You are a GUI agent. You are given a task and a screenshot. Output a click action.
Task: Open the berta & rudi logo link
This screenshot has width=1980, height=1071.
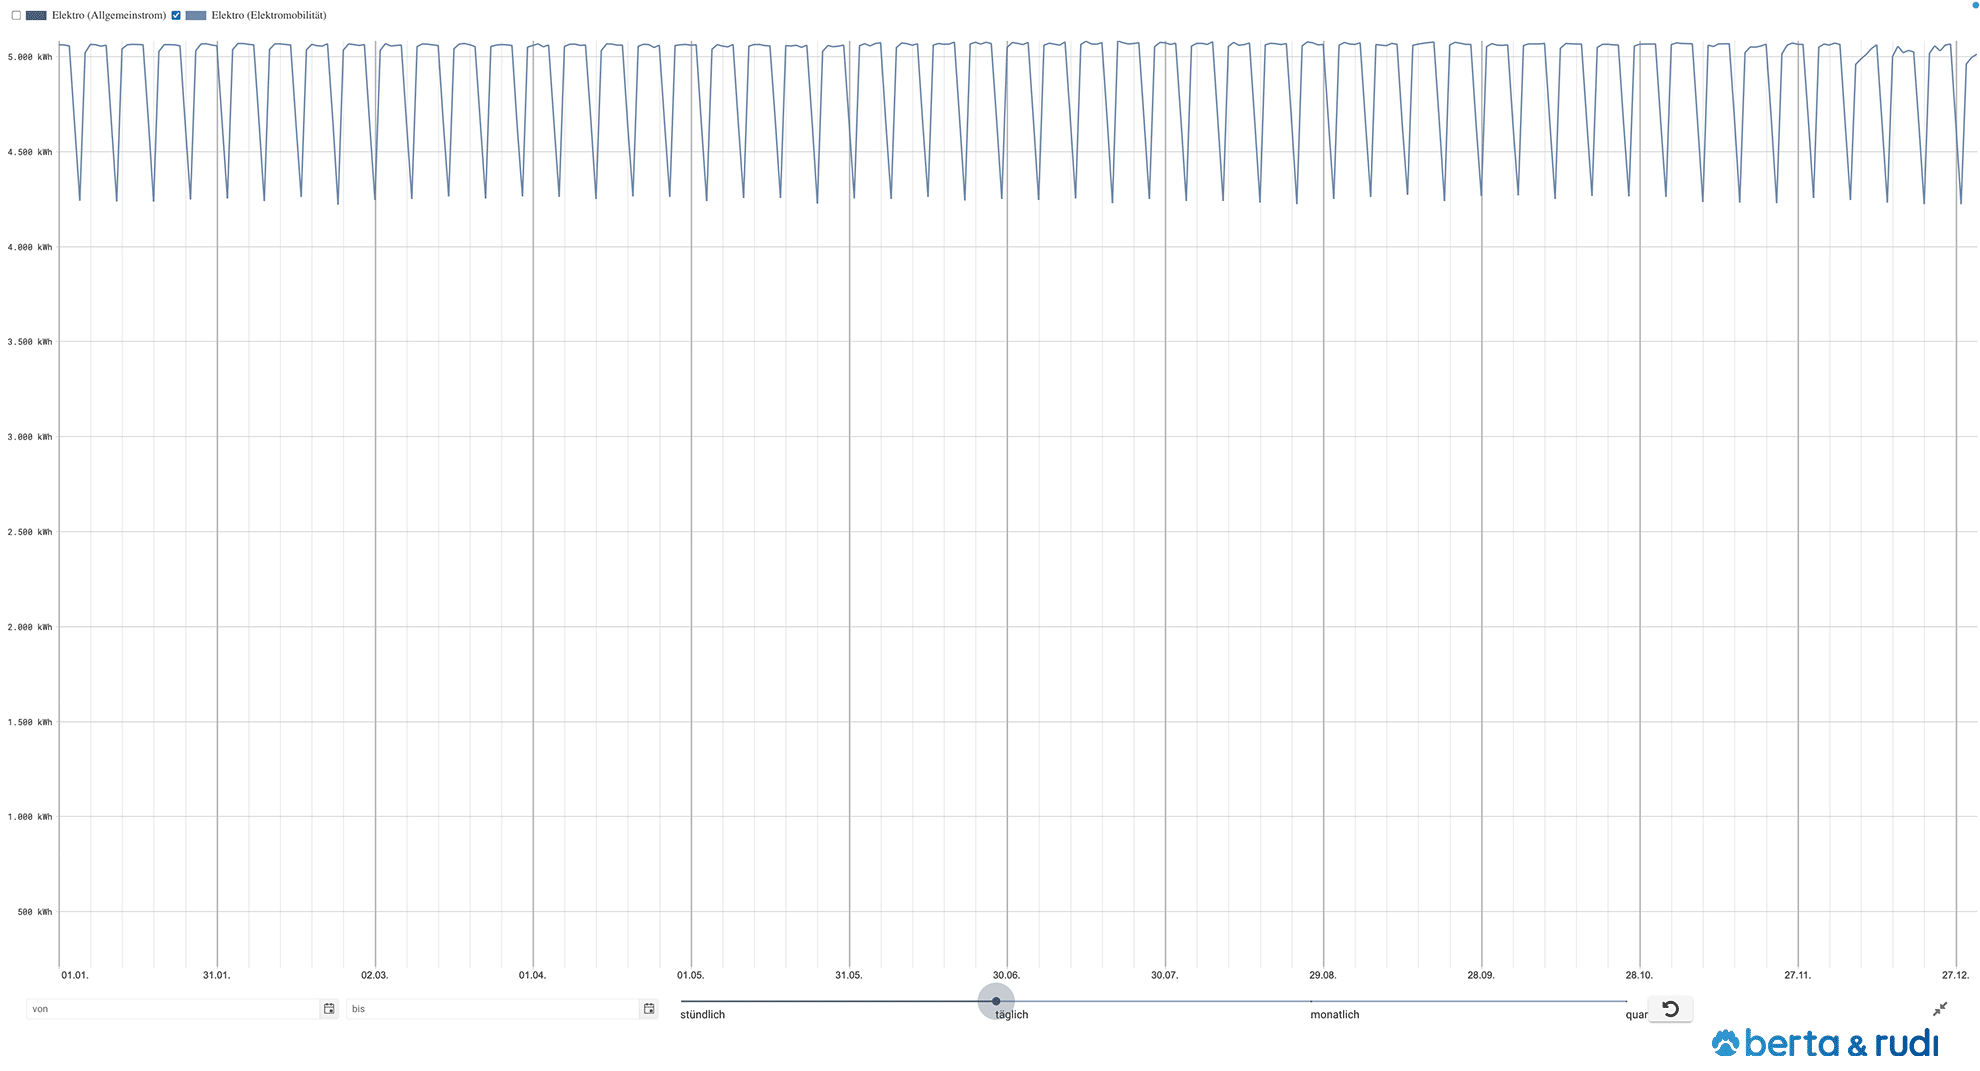1826,1043
